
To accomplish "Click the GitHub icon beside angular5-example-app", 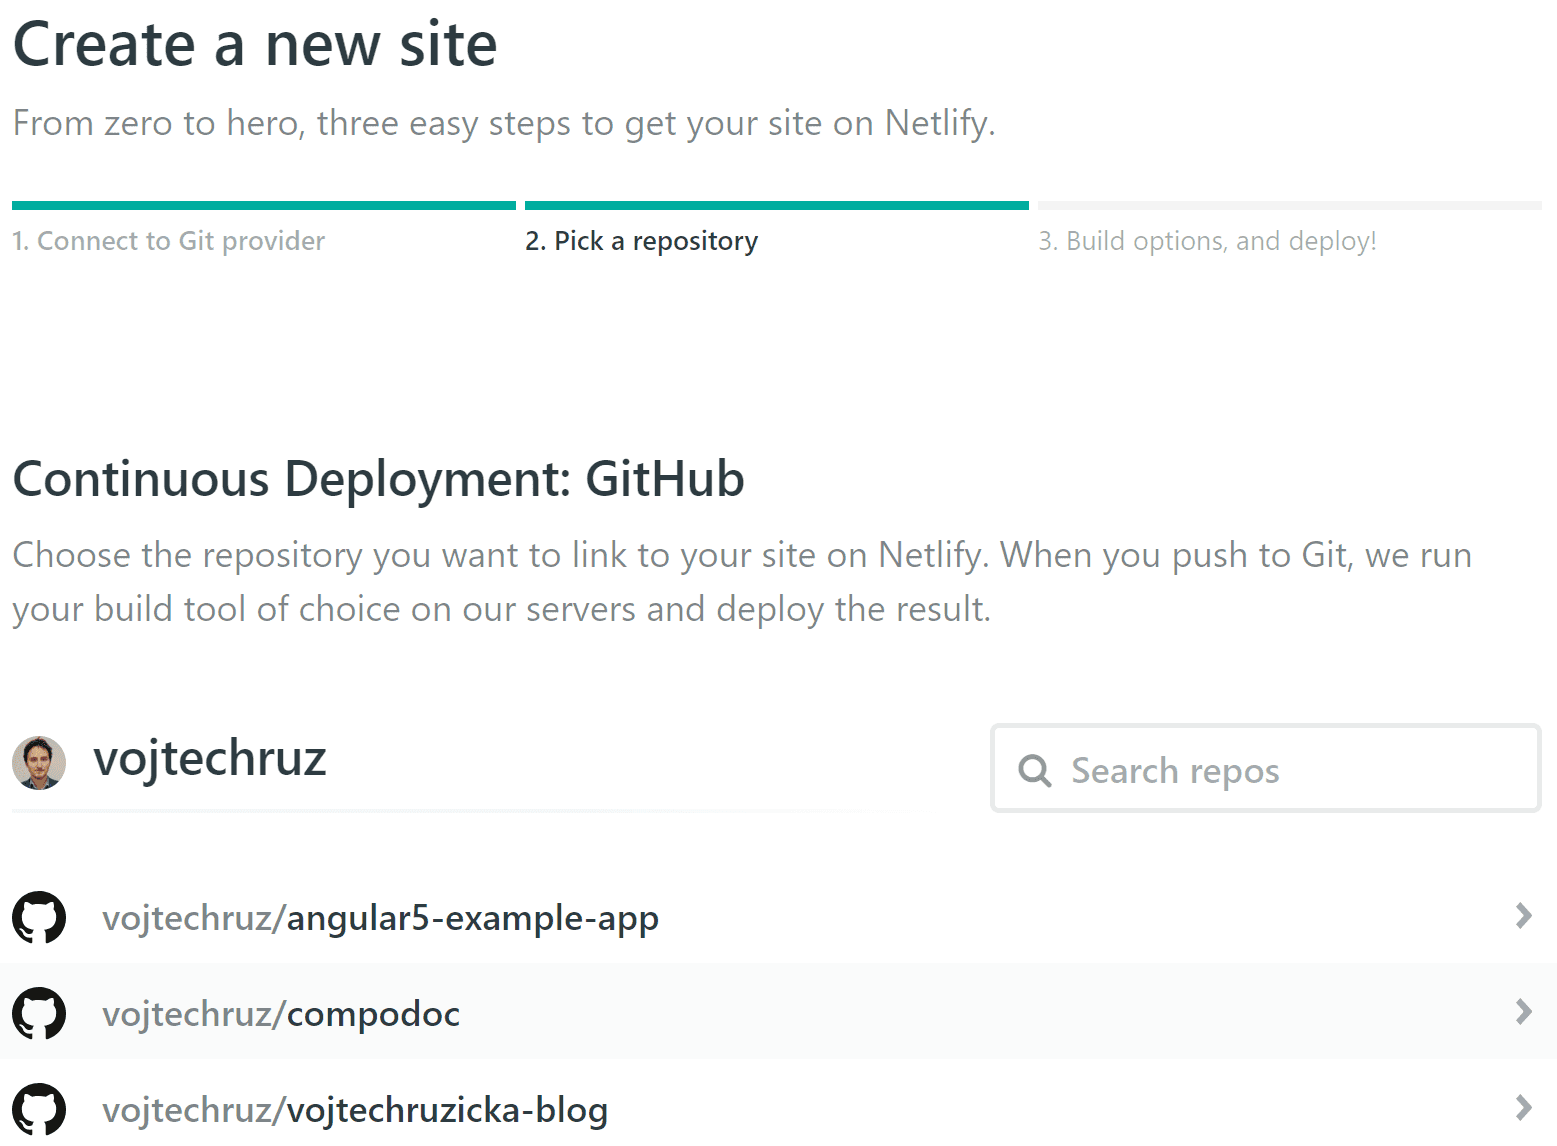I will [39, 917].
